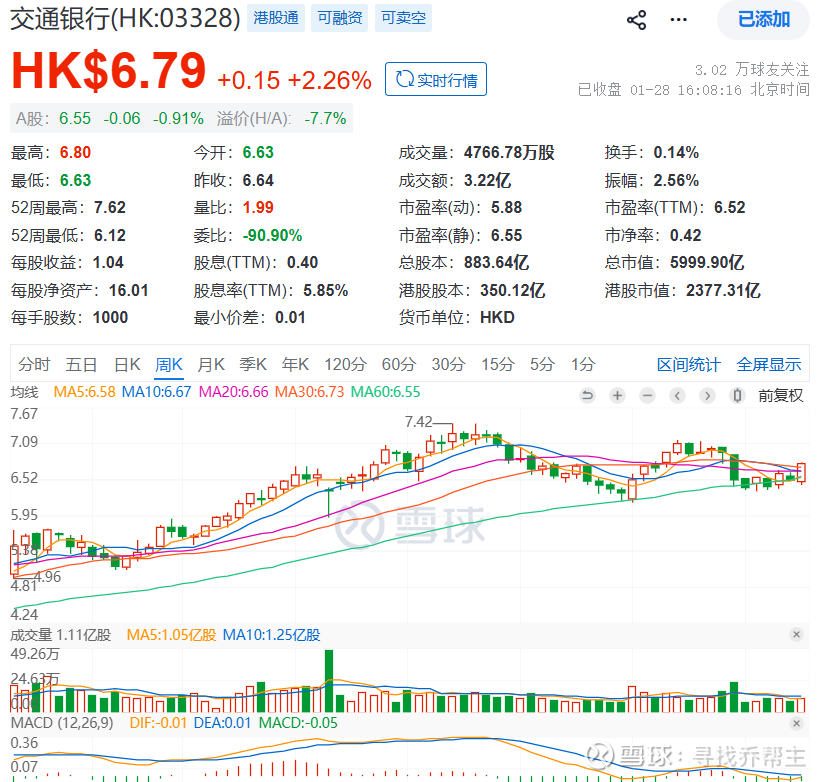Open 全屏显示 fullscreen chart
Image resolution: width=830 pixels, height=782 pixels.
coord(769,364)
